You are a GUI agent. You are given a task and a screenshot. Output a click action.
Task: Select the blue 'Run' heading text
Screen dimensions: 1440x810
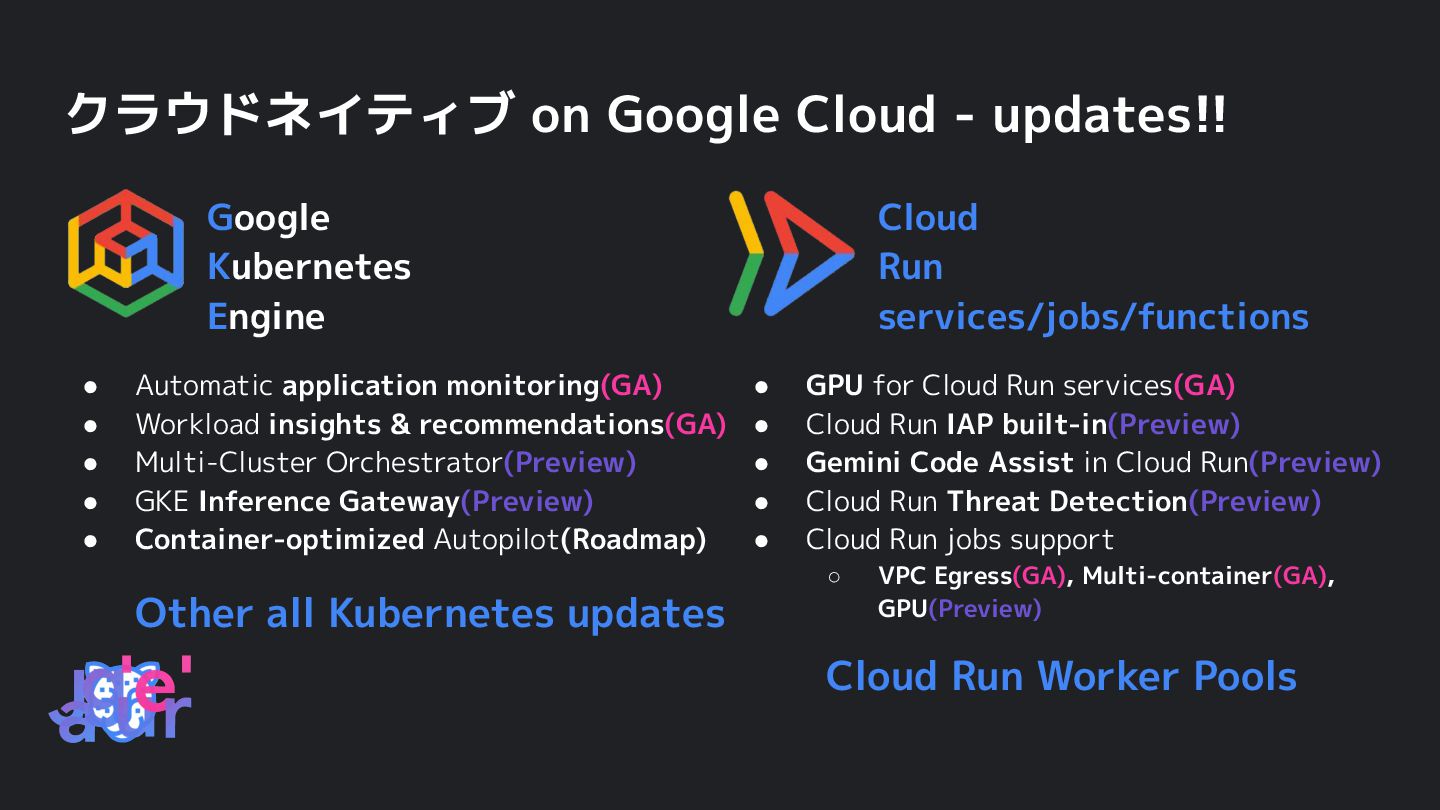tap(910, 267)
